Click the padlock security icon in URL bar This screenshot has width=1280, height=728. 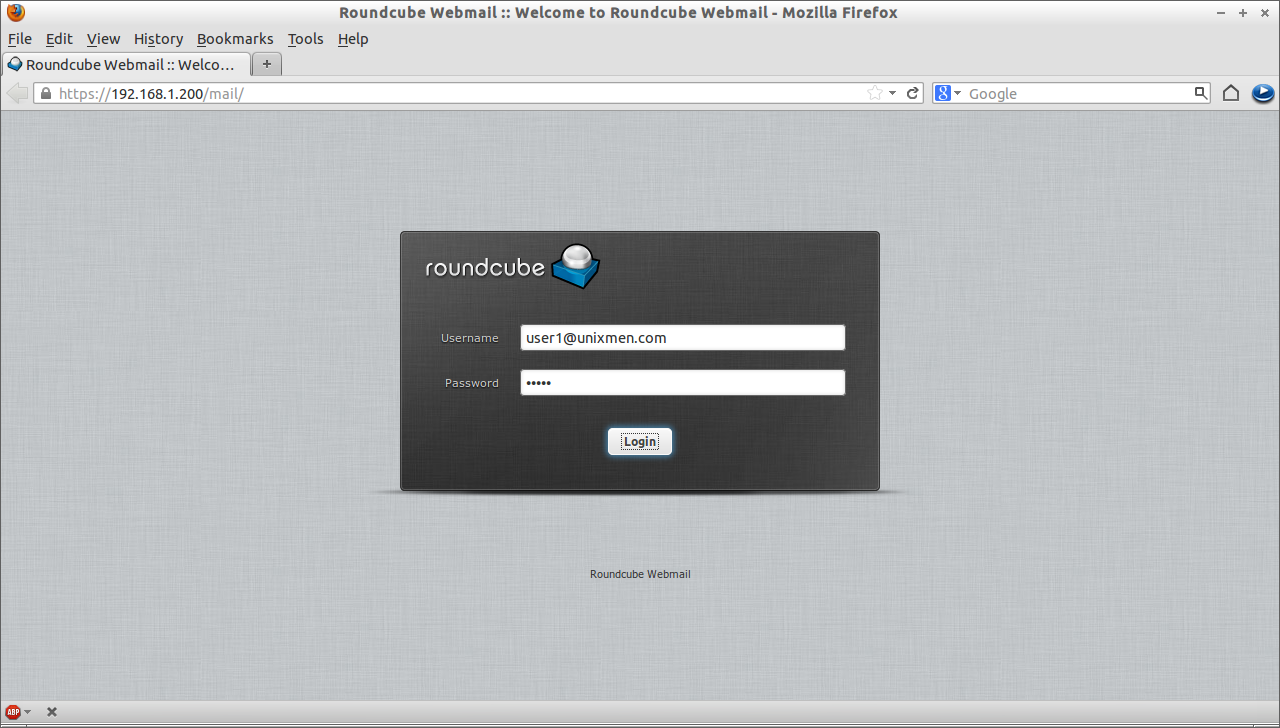pyautogui.click(x=45, y=93)
